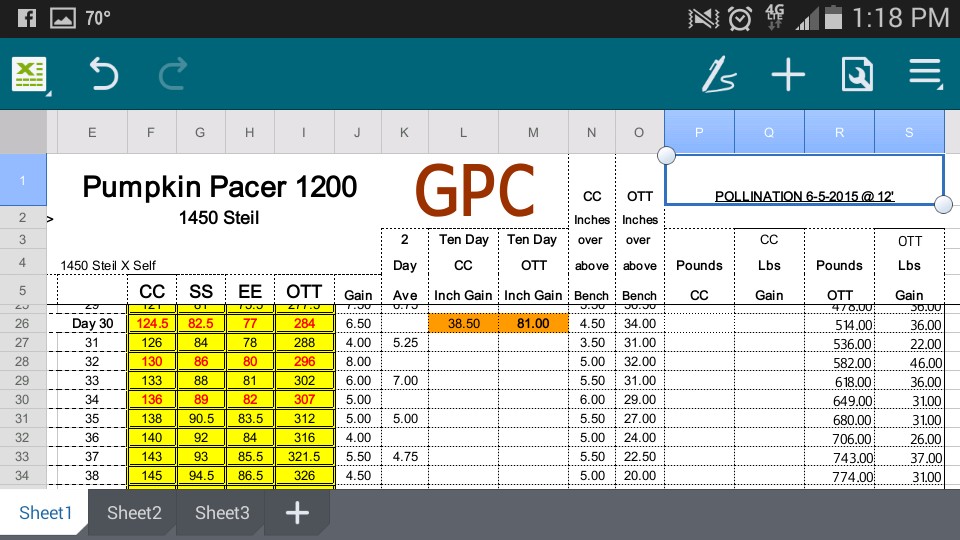Open the pen drawing tool
Screen dimensions: 960x540
718,75
